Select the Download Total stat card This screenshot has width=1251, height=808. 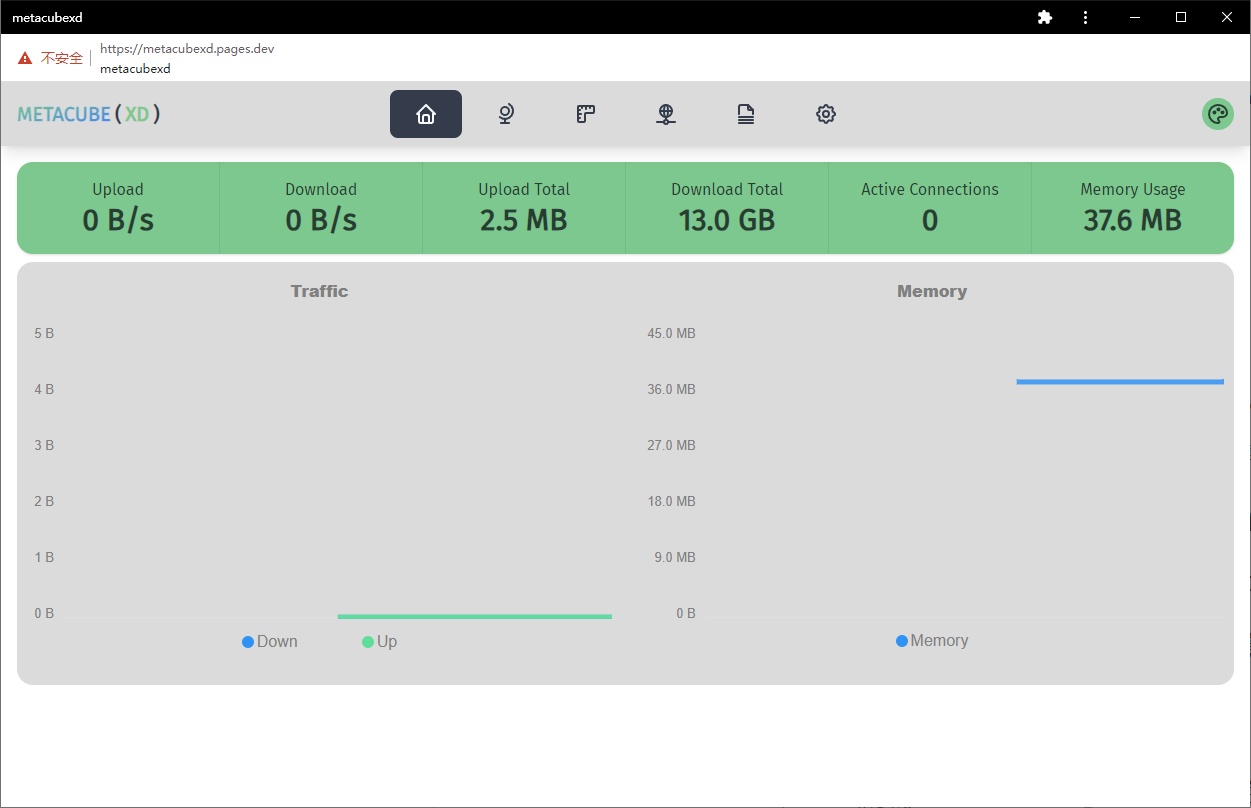coord(727,208)
